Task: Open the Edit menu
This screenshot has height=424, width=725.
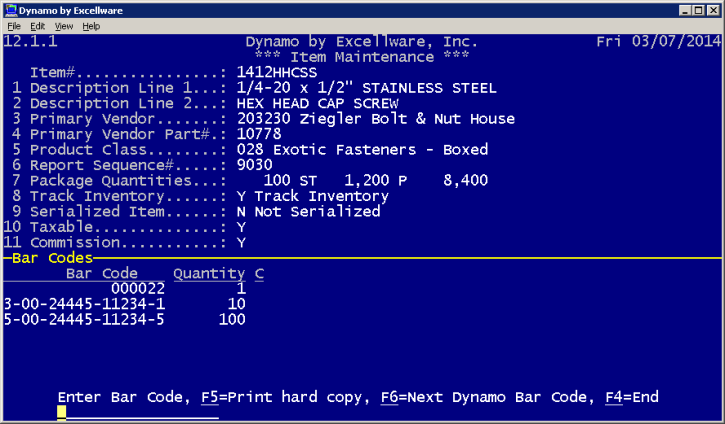Action: pyautogui.click(x=37, y=26)
